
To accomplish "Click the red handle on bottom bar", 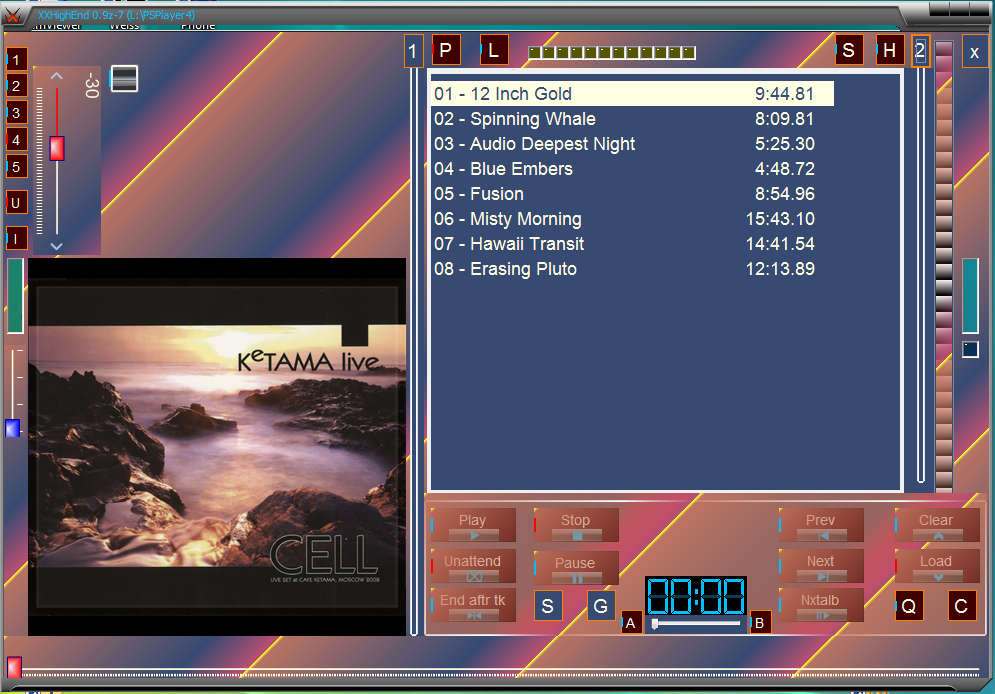I will pyautogui.click(x=14, y=667).
